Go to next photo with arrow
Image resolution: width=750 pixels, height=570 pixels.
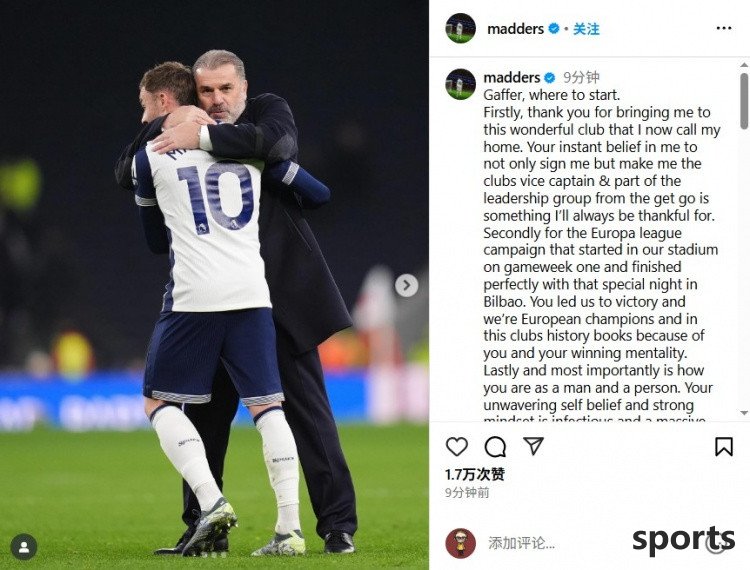pos(407,285)
